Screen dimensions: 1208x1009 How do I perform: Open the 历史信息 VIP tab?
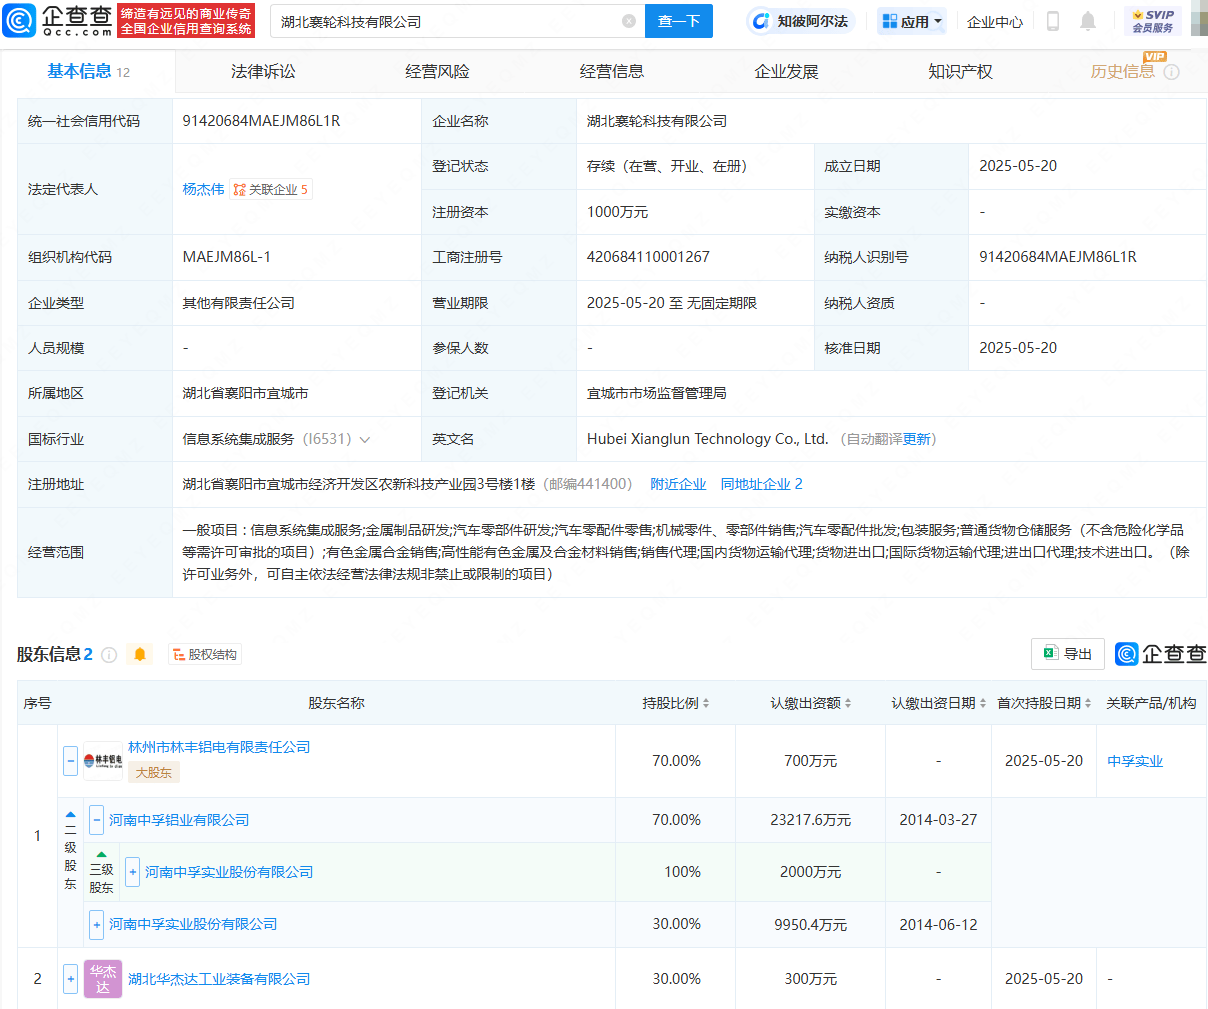tap(1122, 72)
